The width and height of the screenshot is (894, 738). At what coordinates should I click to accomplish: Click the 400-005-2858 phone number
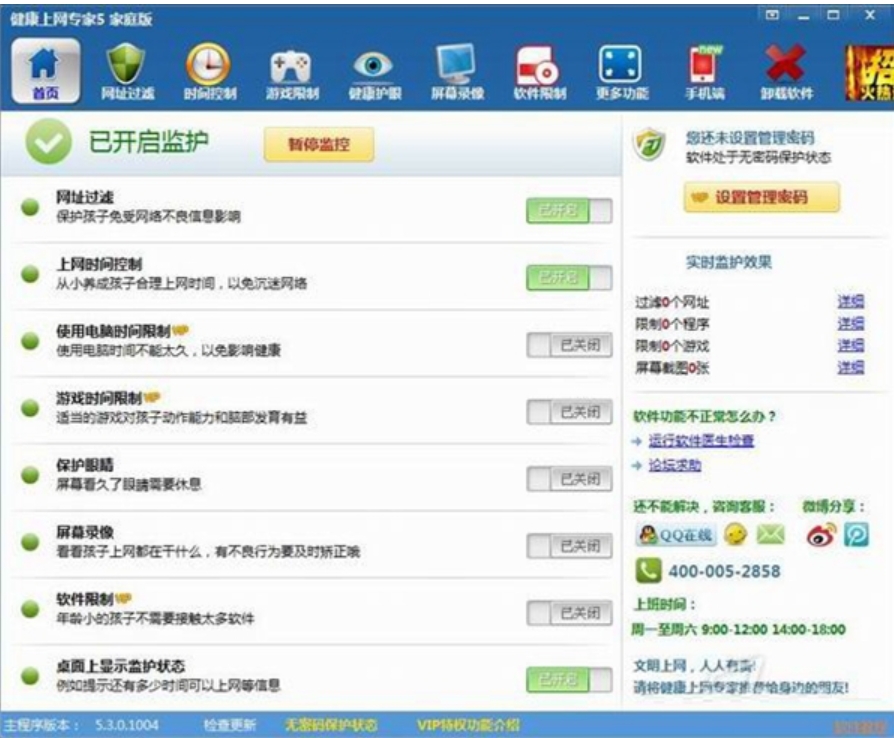[x=724, y=571]
